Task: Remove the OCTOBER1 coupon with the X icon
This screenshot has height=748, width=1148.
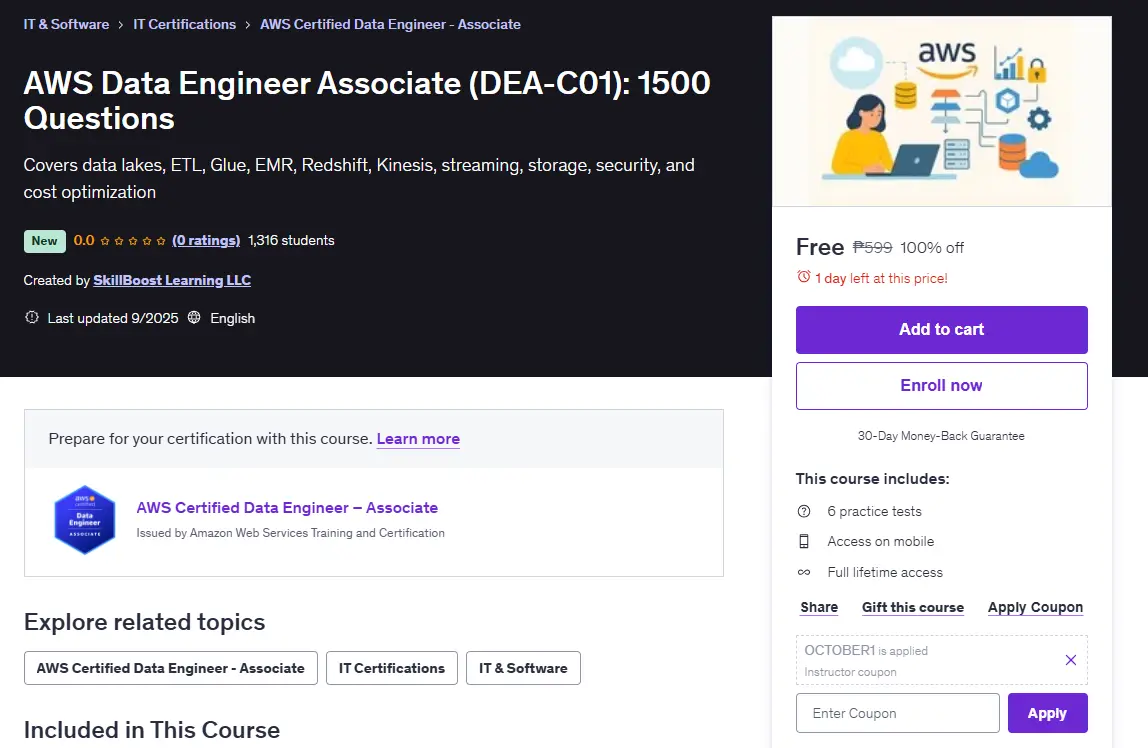Action: click(x=1070, y=660)
